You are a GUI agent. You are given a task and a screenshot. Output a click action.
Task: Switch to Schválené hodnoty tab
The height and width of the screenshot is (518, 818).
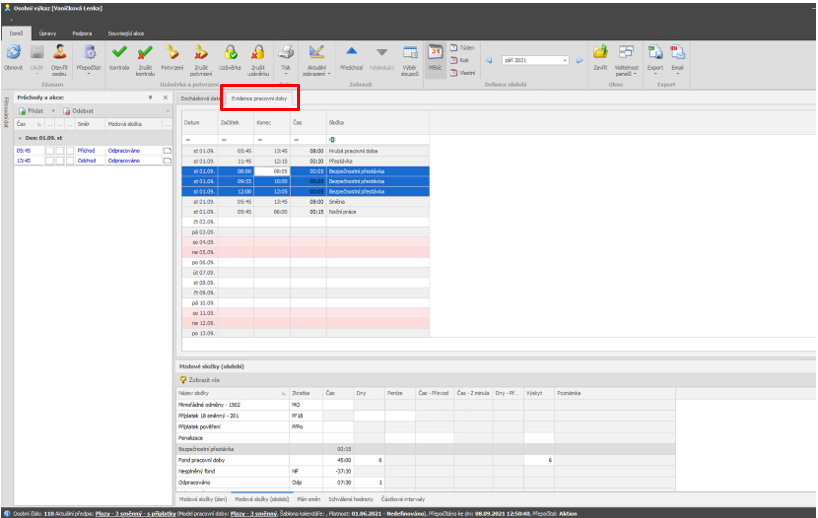(x=351, y=499)
